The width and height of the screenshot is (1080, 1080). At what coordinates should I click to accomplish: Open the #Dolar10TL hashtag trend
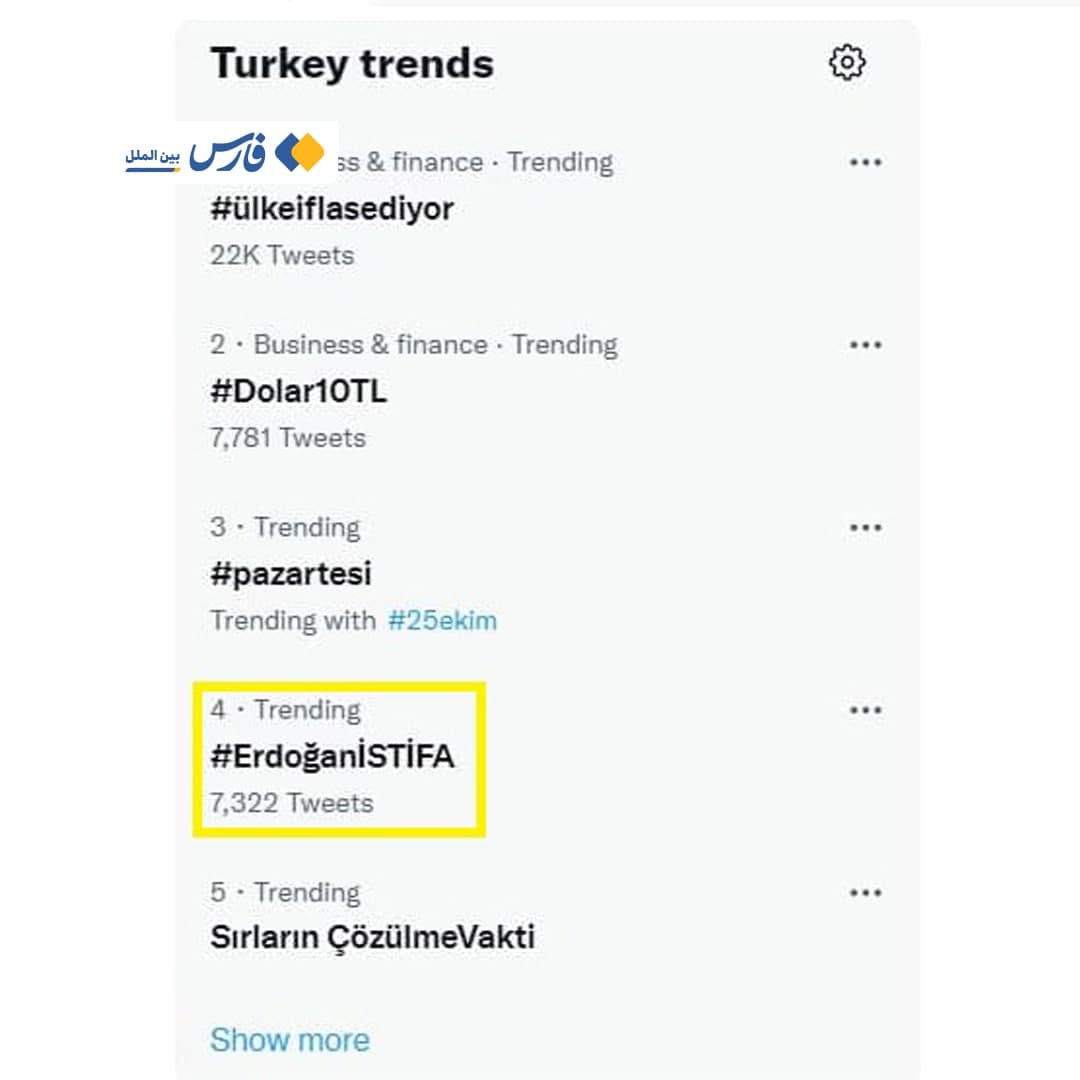298,392
